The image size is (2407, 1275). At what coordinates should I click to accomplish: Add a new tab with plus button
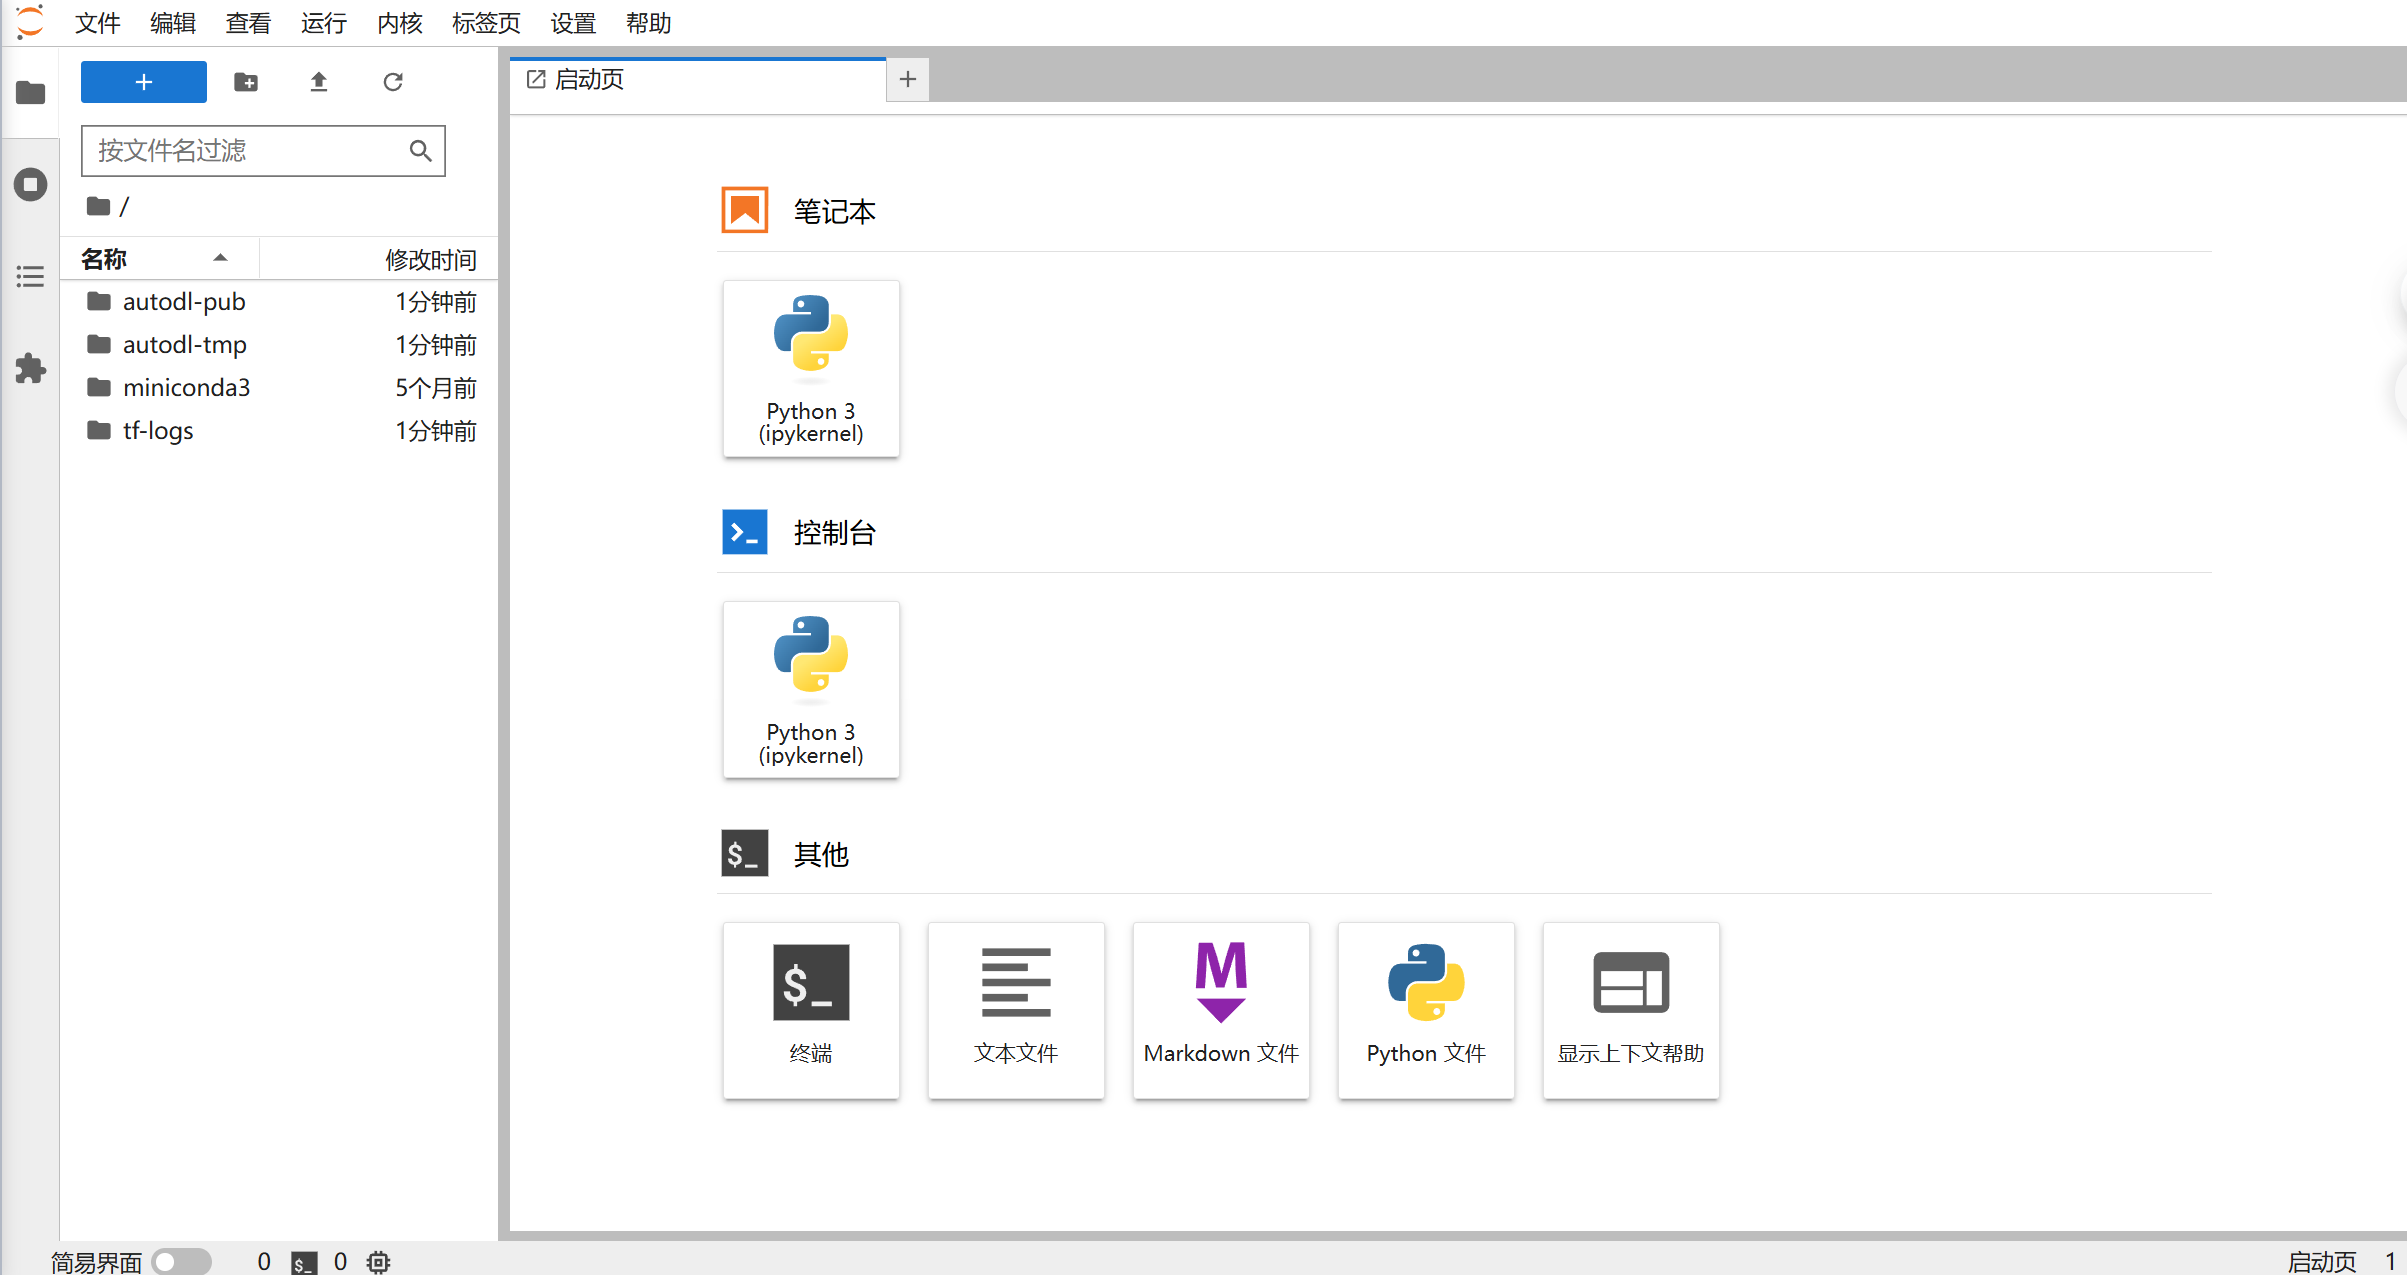(908, 79)
